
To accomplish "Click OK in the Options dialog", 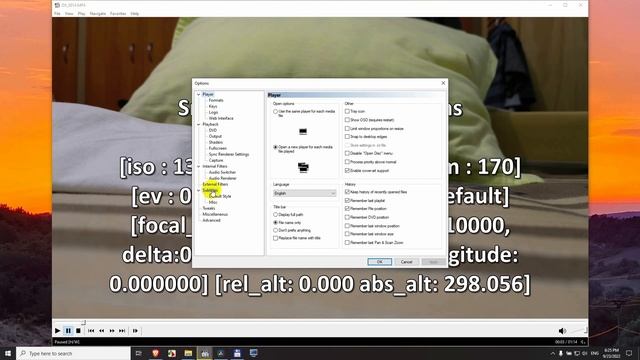I will [380, 262].
